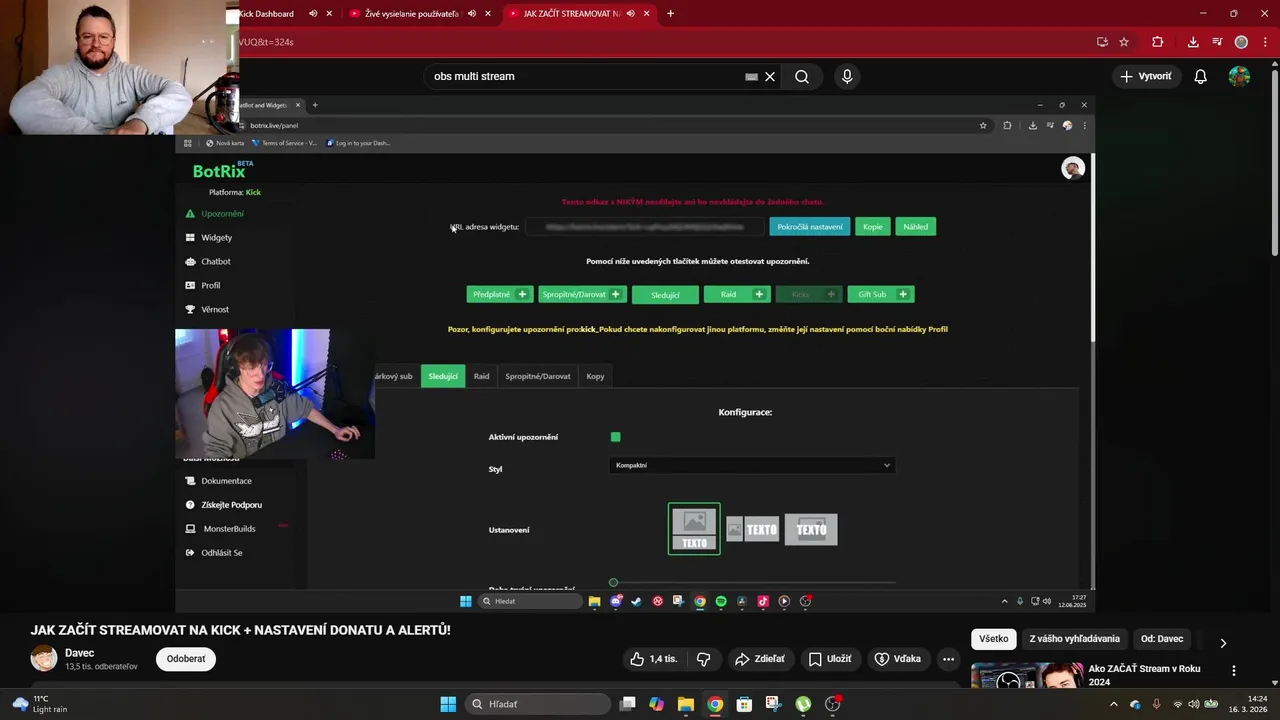This screenshot has width=1280, height=720.
Task: Open a new Chrome tab with plus
Action: tap(670, 14)
